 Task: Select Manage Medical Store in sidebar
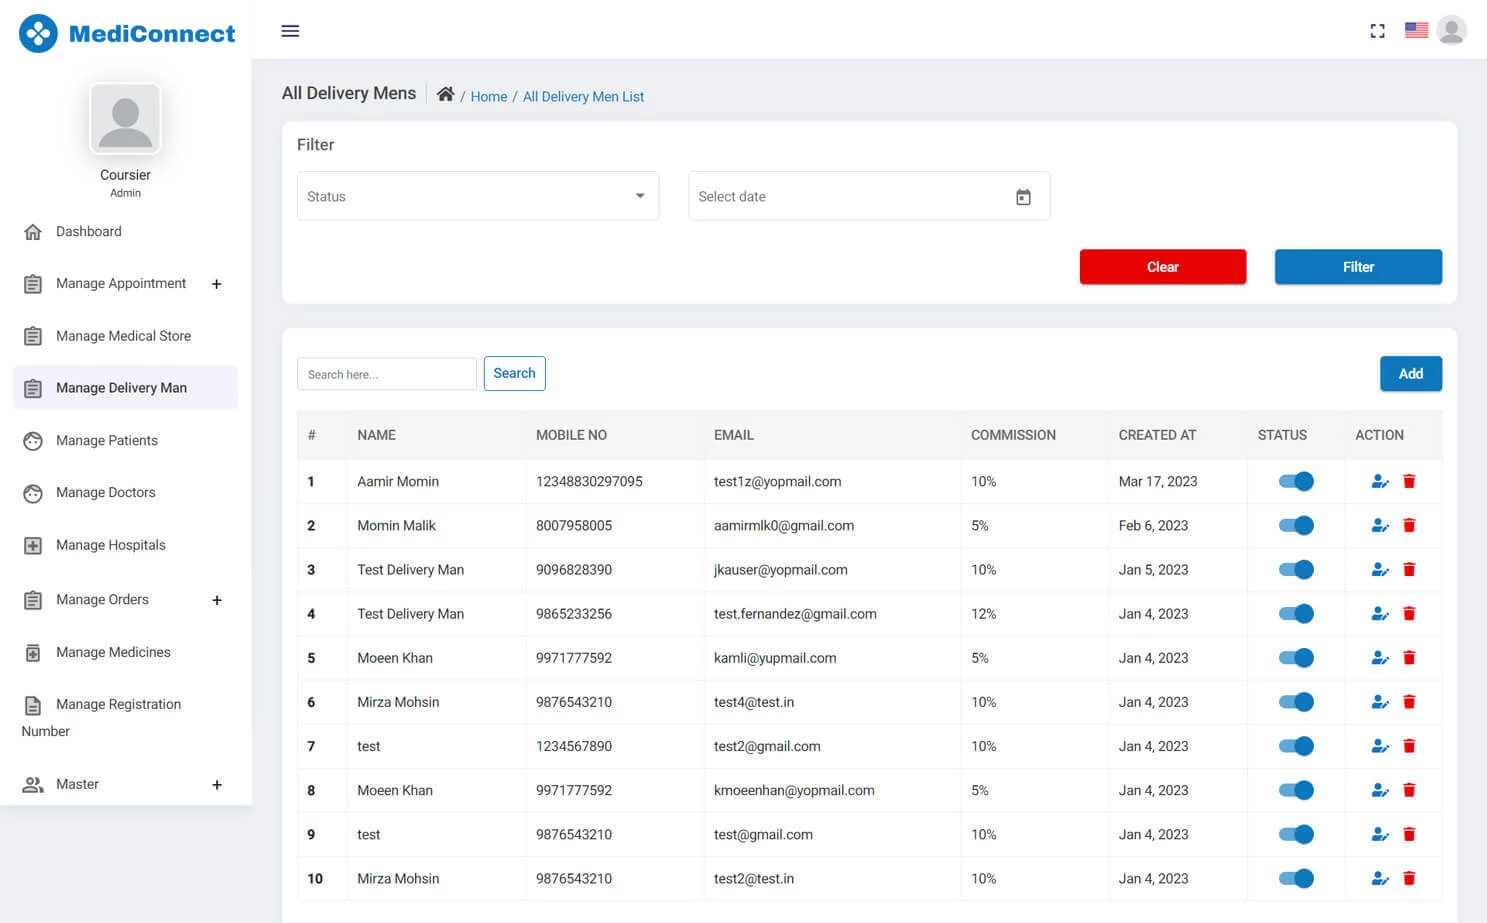coord(123,335)
